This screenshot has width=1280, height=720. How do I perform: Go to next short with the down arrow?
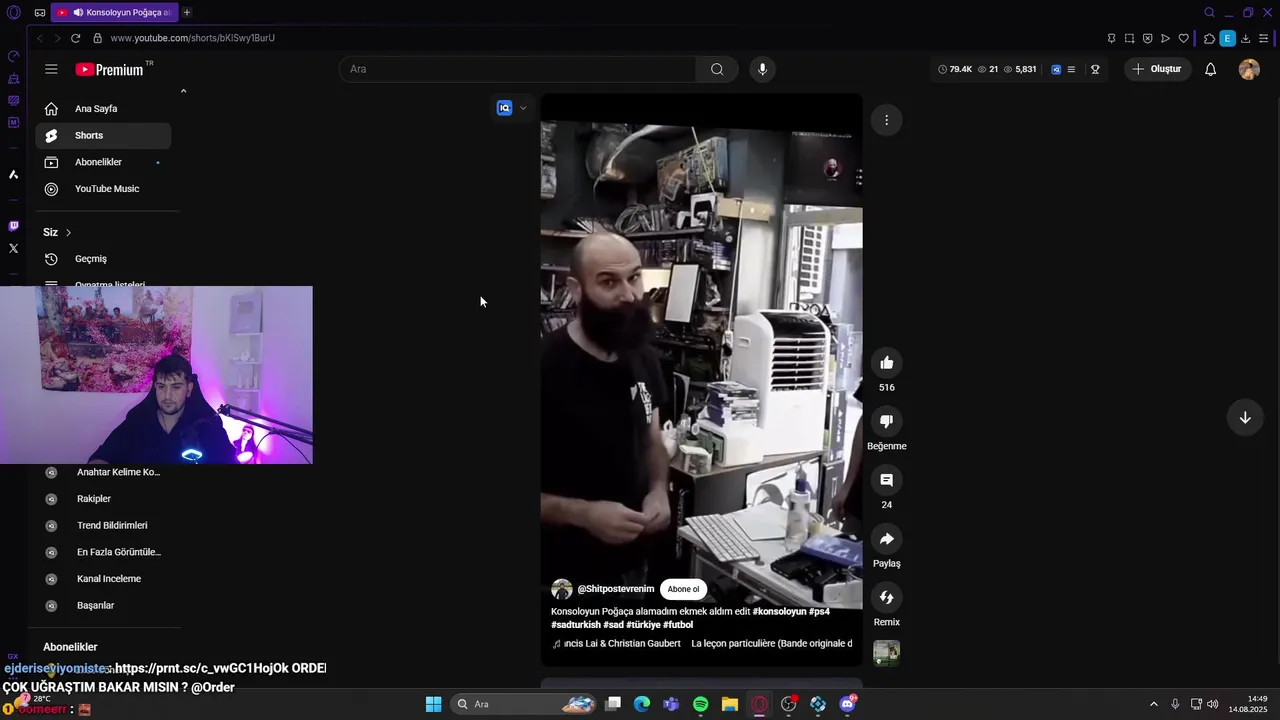tap(1245, 418)
